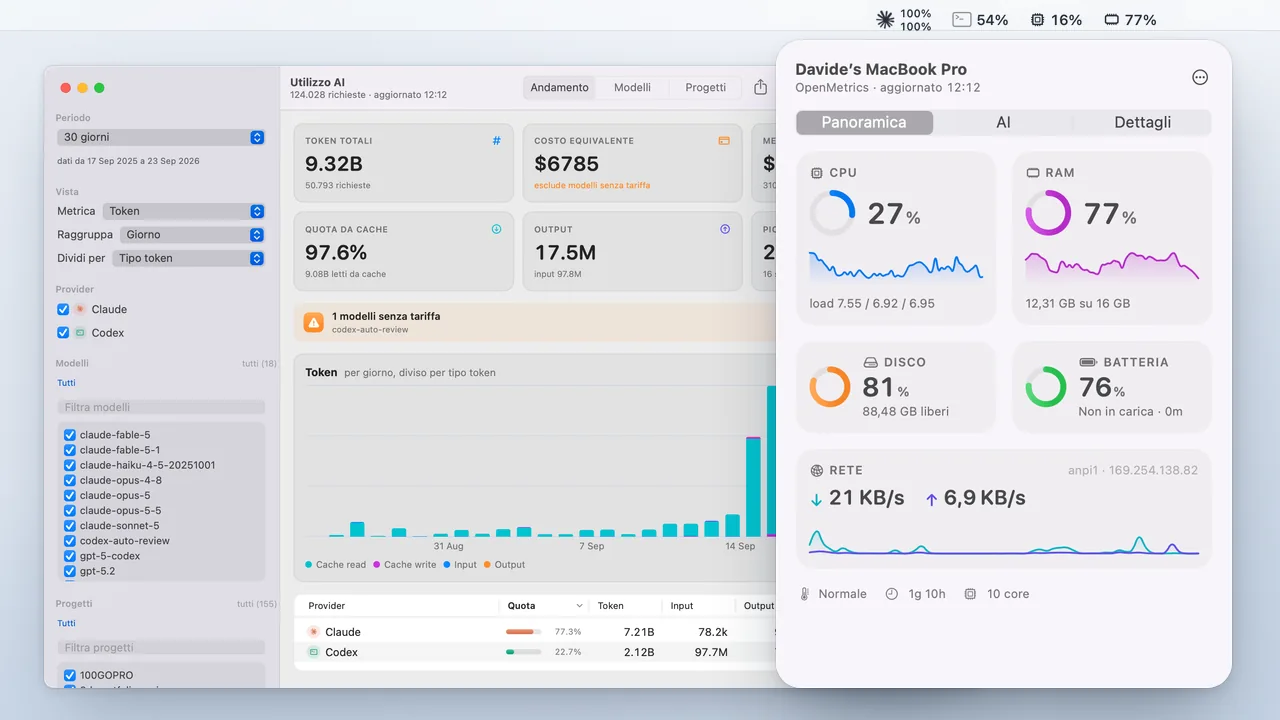Image resolution: width=1280 pixels, height=720 pixels.
Task: Click the RAM icon in the RAM card
Action: [1033, 173]
